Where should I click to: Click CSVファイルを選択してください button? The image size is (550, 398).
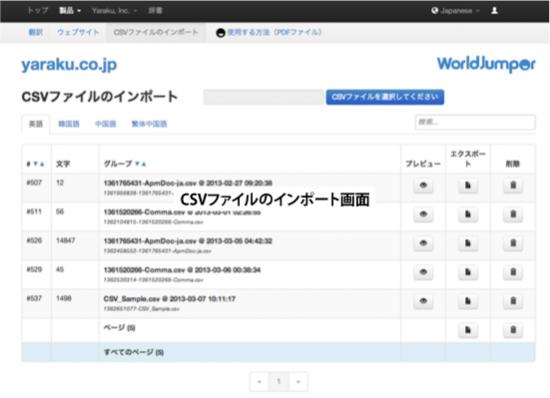coord(385,97)
